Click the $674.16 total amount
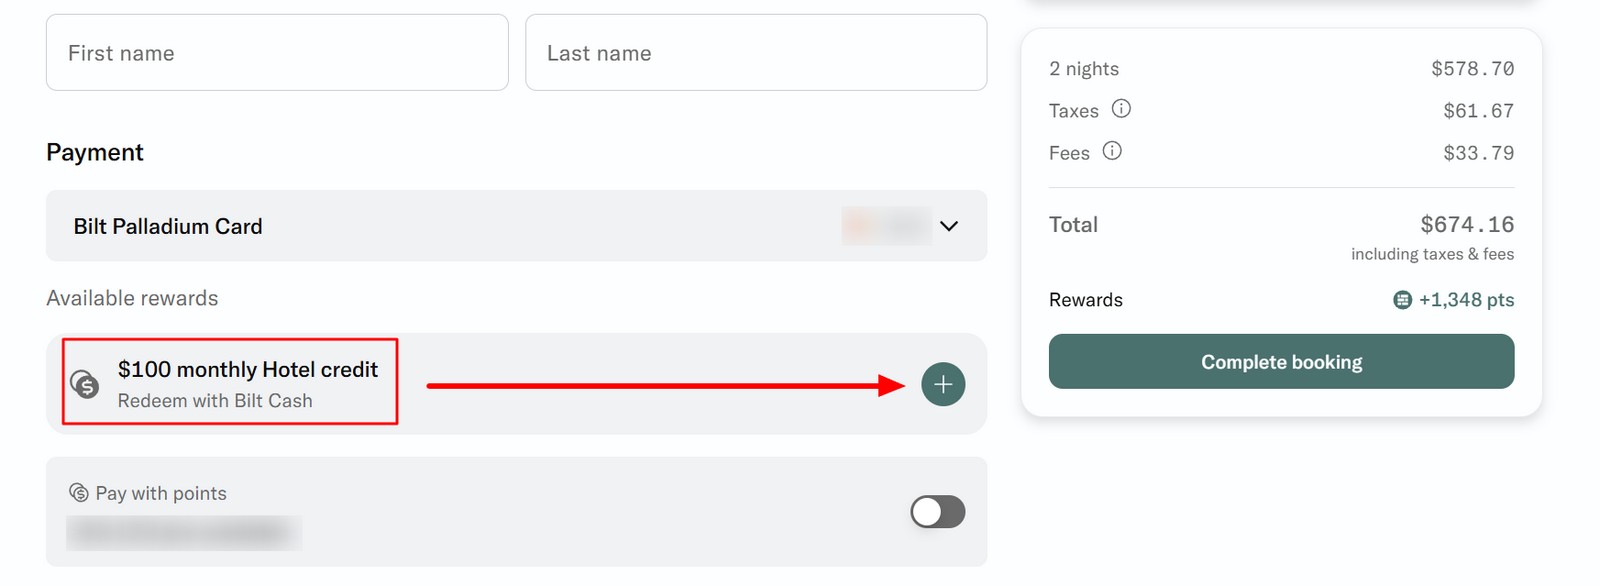The height and width of the screenshot is (586, 1600). click(x=1467, y=224)
